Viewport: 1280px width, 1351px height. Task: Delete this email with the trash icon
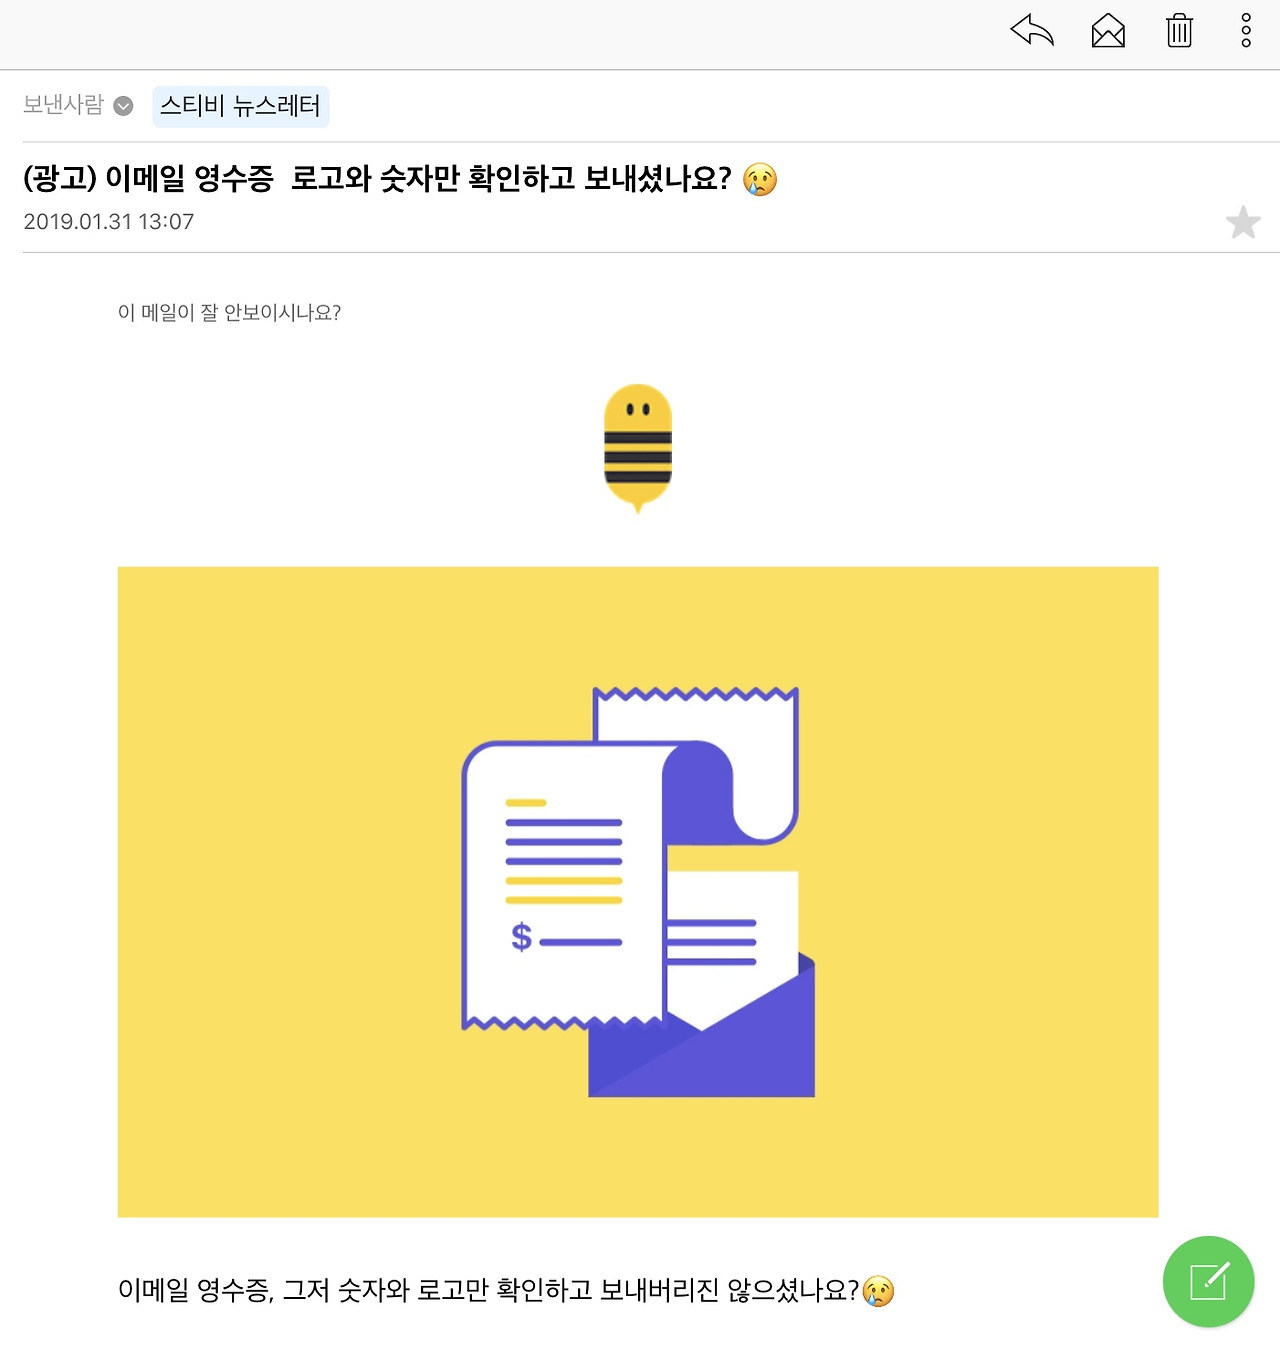coord(1180,31)
